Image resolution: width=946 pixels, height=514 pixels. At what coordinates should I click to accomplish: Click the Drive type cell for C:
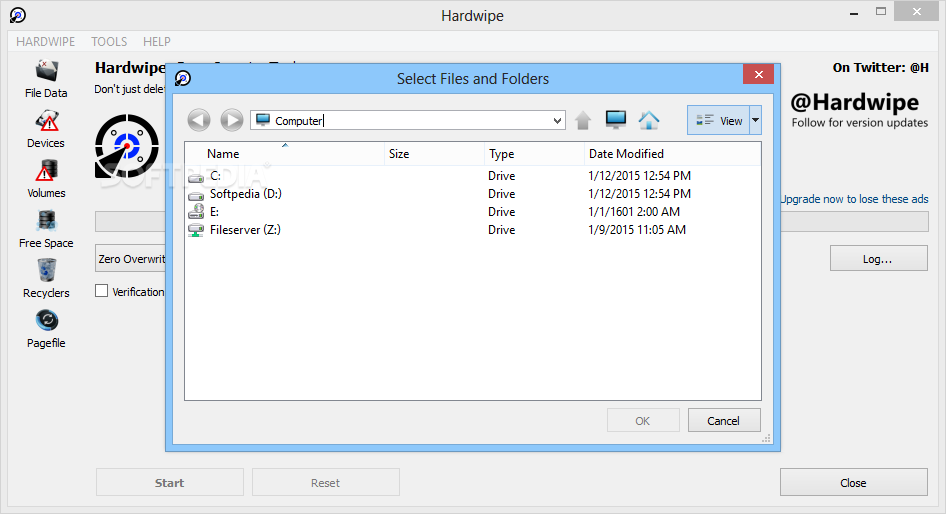tap(502, 176)
